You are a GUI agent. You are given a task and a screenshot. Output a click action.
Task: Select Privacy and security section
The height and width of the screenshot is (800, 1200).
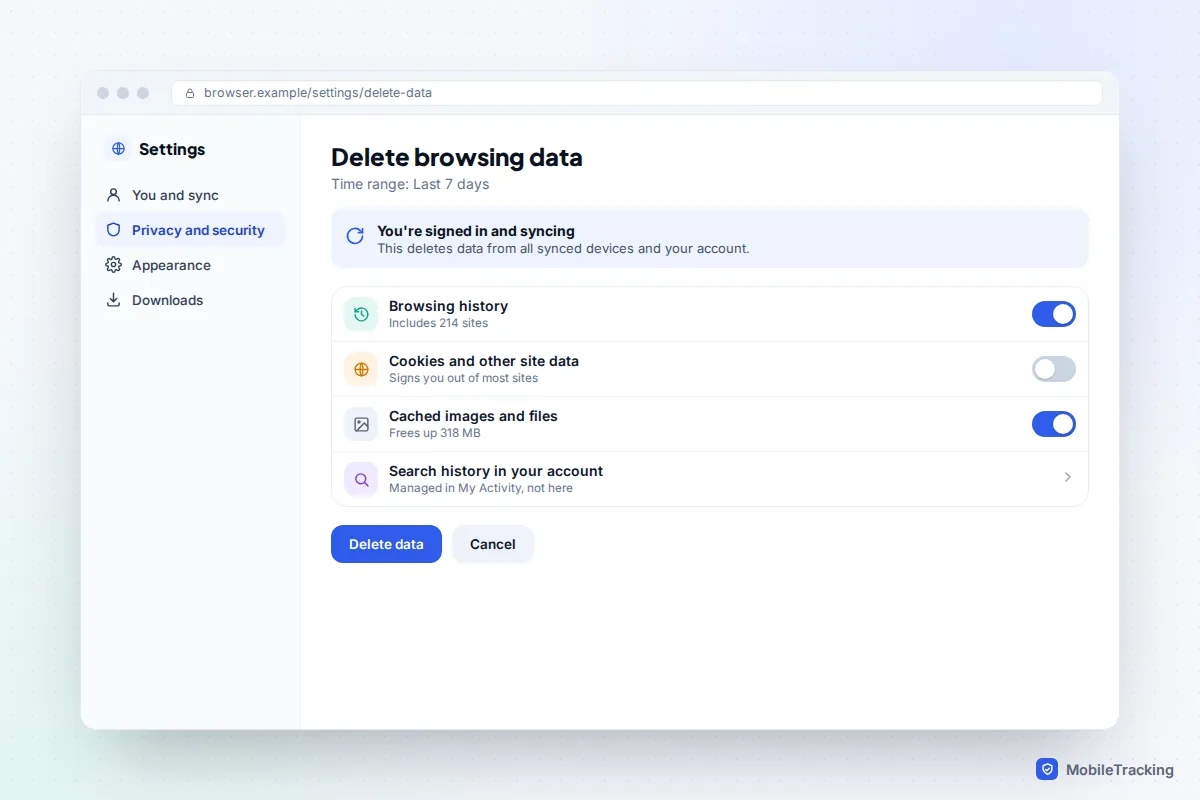191,230
